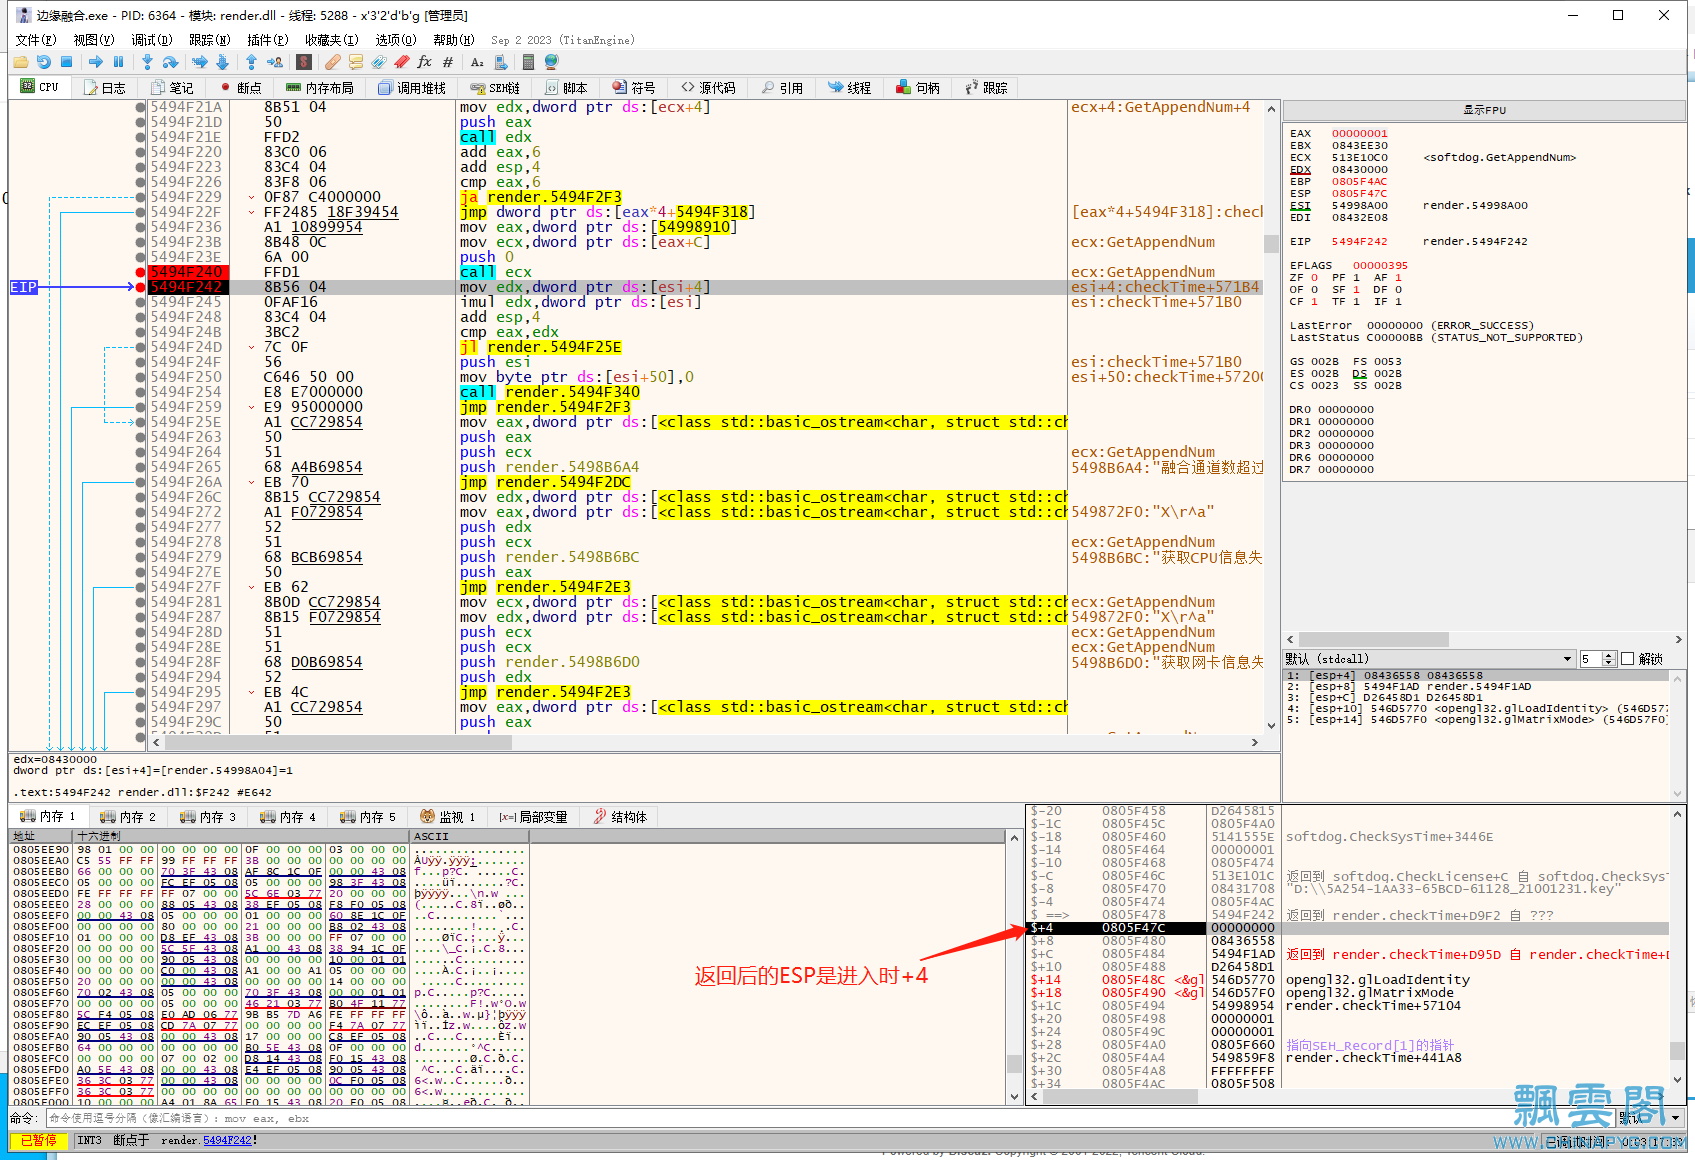This screenshot has width=1695, height=1160.
Task: Click the 5494F242 link in status bar
Action: (227, 1141)
